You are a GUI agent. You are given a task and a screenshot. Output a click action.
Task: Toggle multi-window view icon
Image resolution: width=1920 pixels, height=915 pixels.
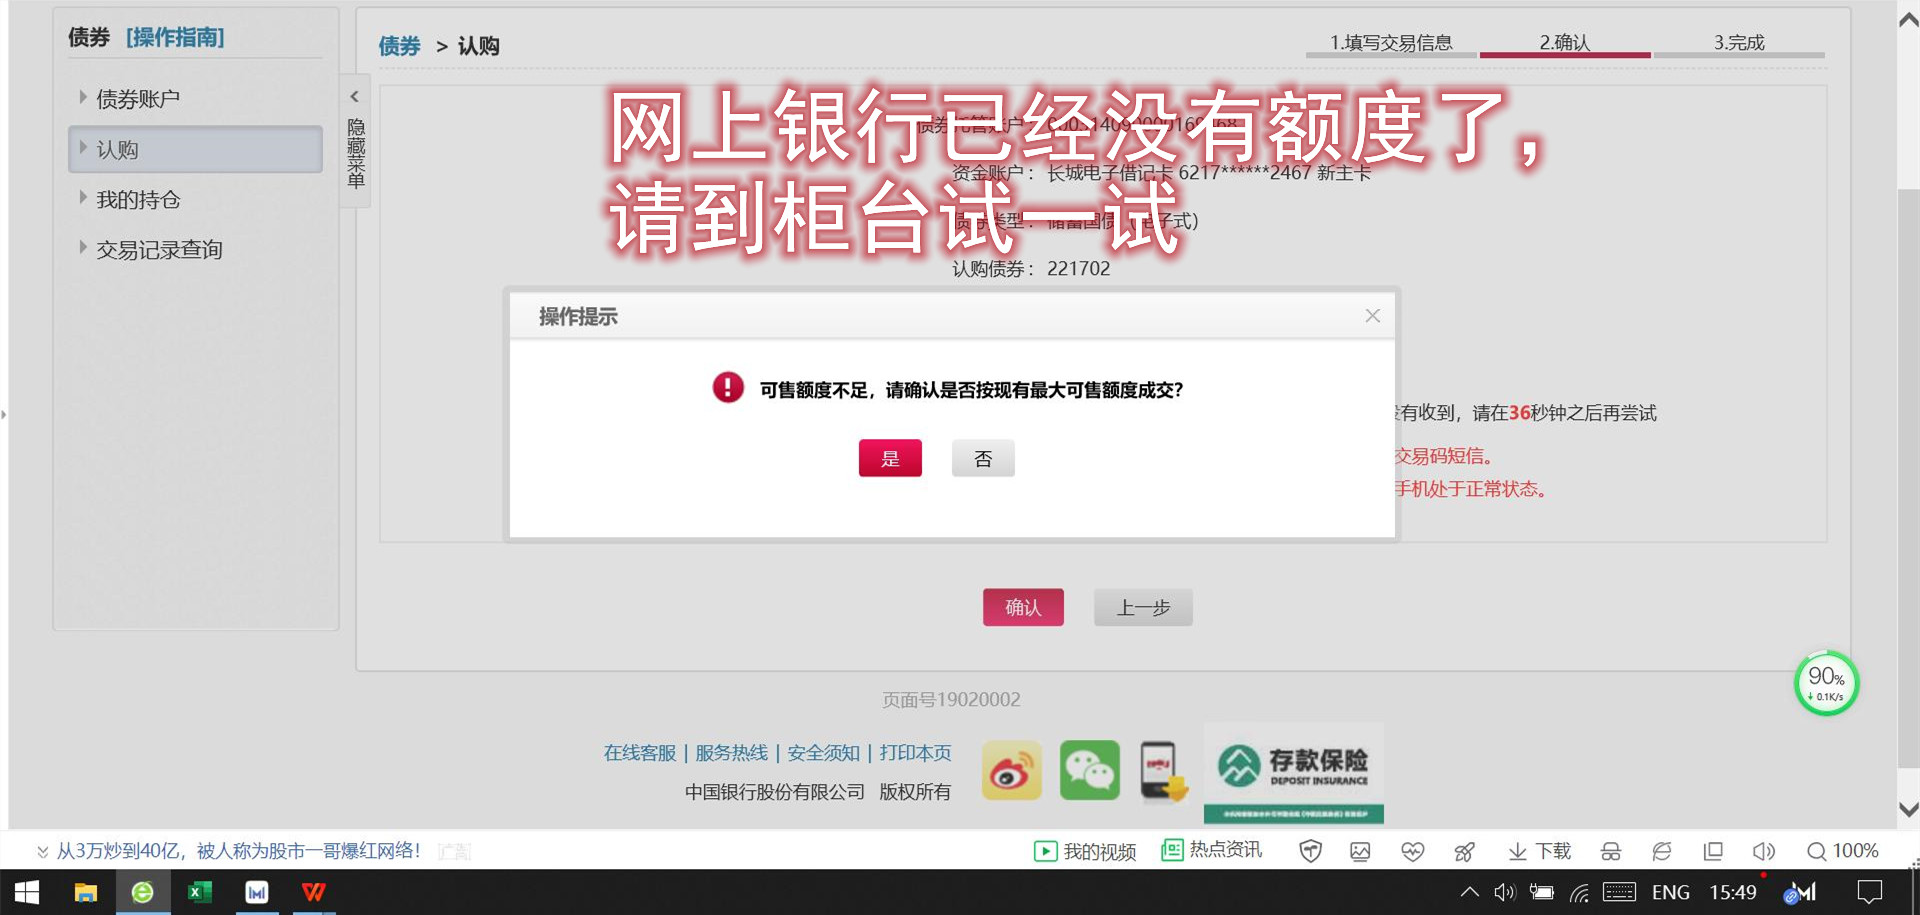(x=1713, y=851)
